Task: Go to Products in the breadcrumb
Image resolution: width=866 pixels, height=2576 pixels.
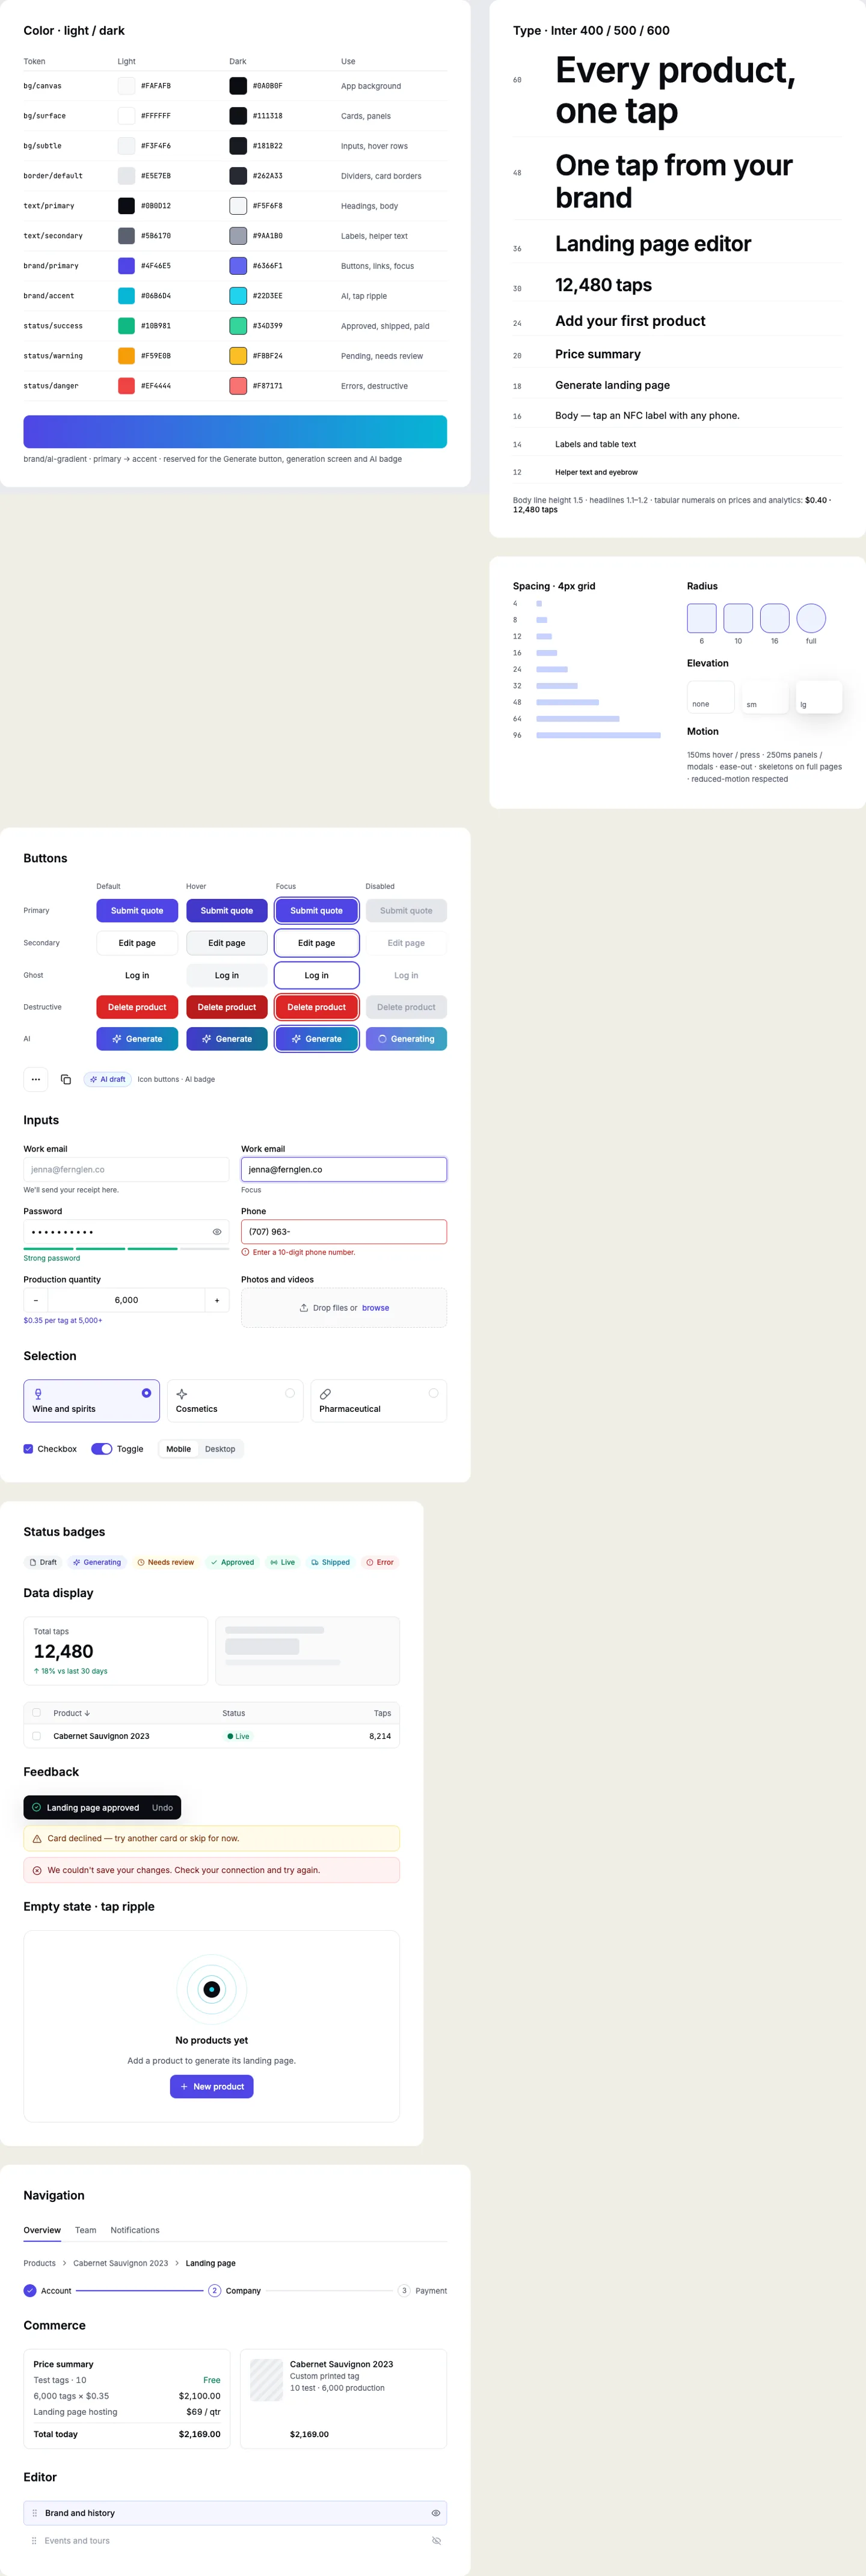Action: point(40,2263)
